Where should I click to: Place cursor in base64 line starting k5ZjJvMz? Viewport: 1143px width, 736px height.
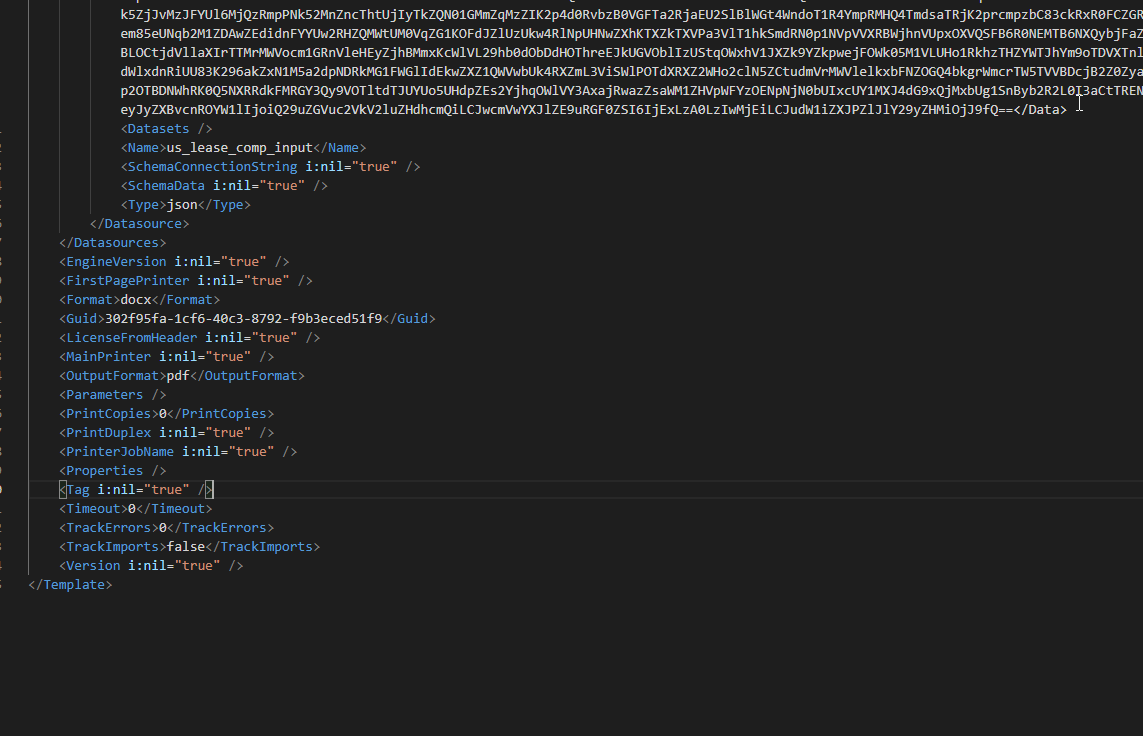point(631,15)
